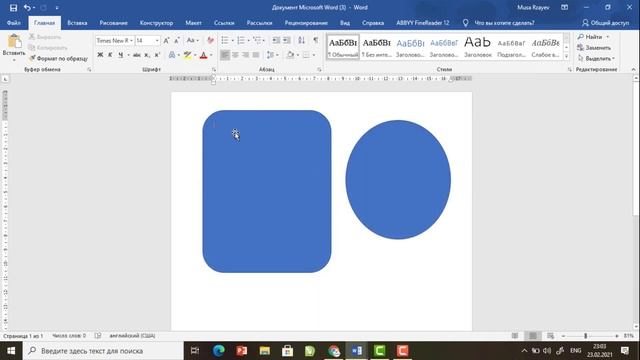Screen dimensions: 640x360
Task: Click Формат по образцу format painter
Action: [58, 59]
